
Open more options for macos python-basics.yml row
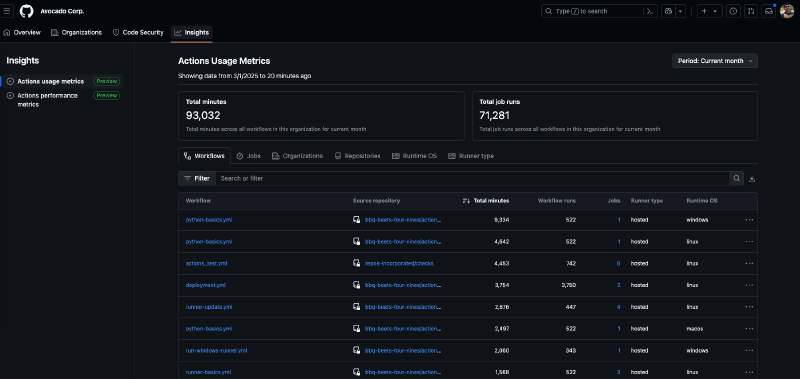click(749, 329)
